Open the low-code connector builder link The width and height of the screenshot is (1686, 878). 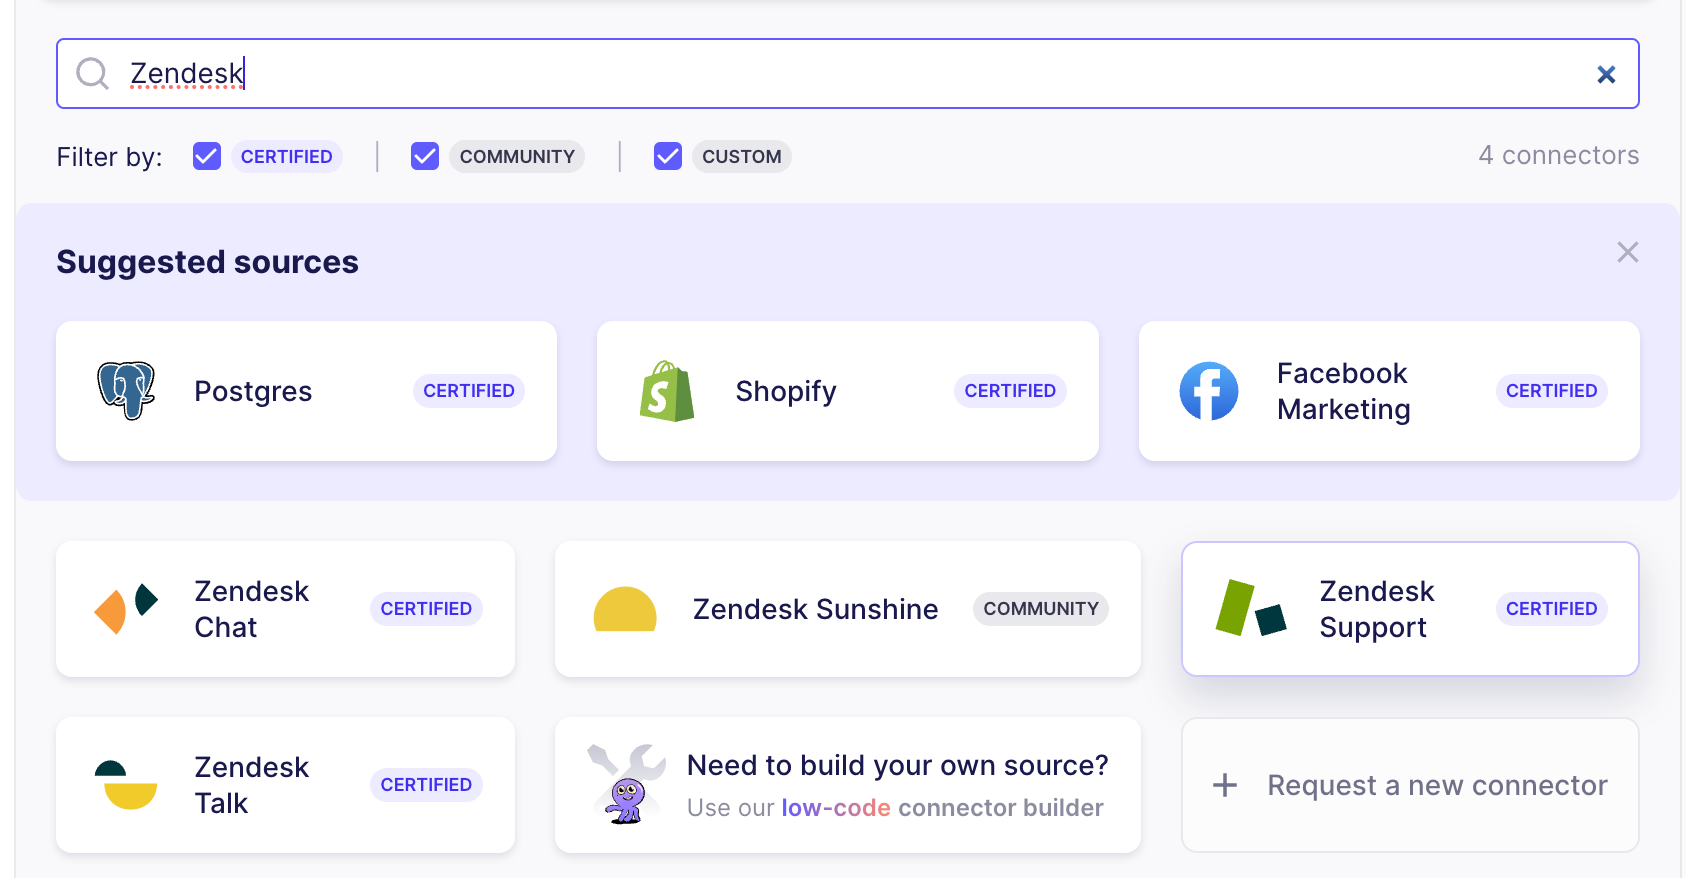point(835,808)
